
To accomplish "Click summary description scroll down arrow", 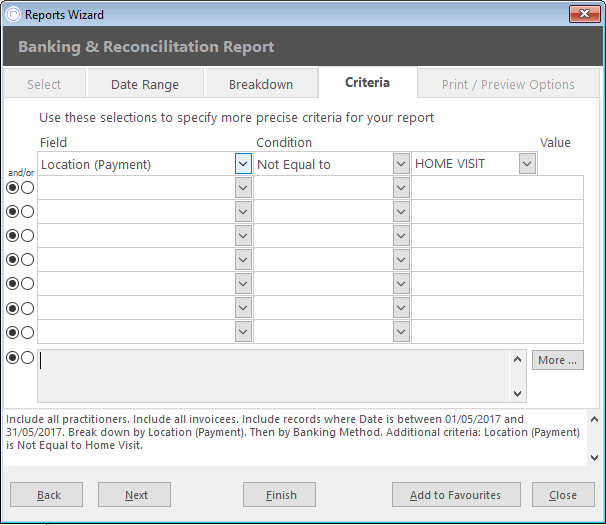I will coord(594,458).
